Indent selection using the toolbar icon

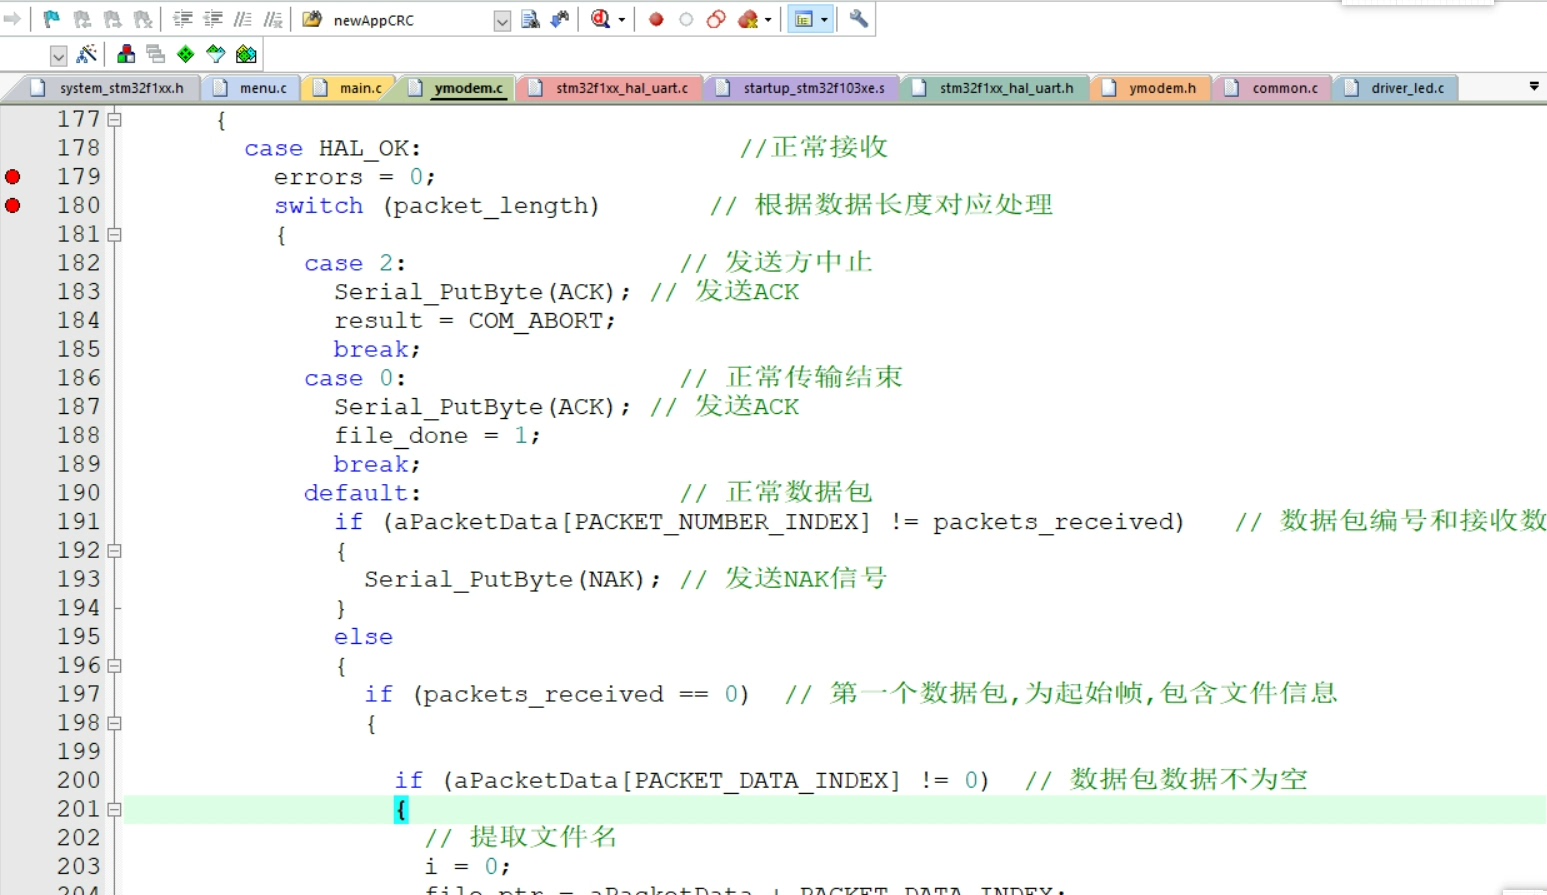pos(180,19)
